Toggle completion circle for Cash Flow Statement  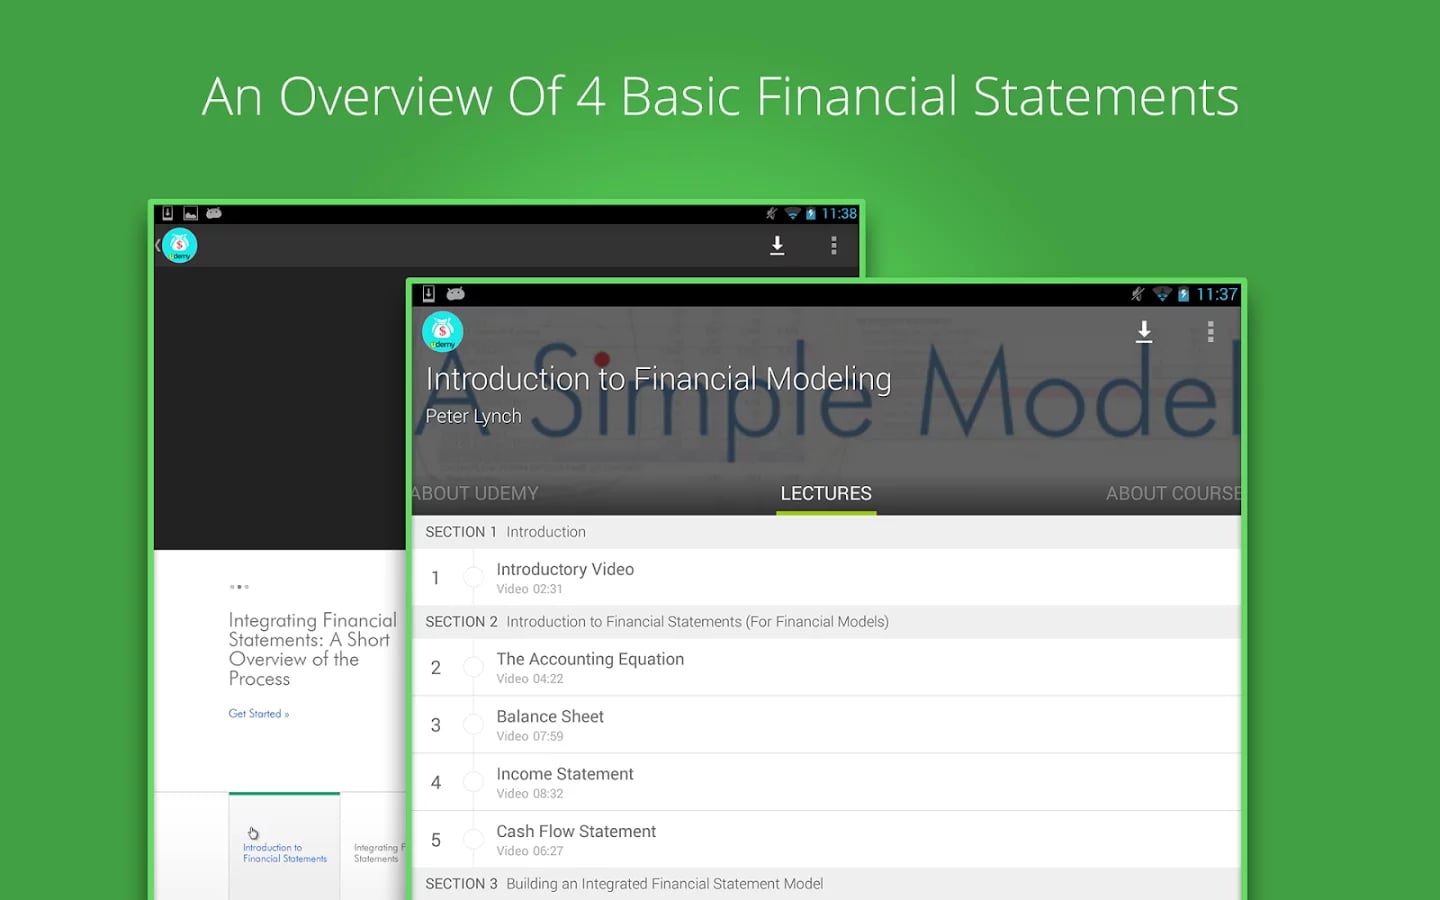(473, 840)
